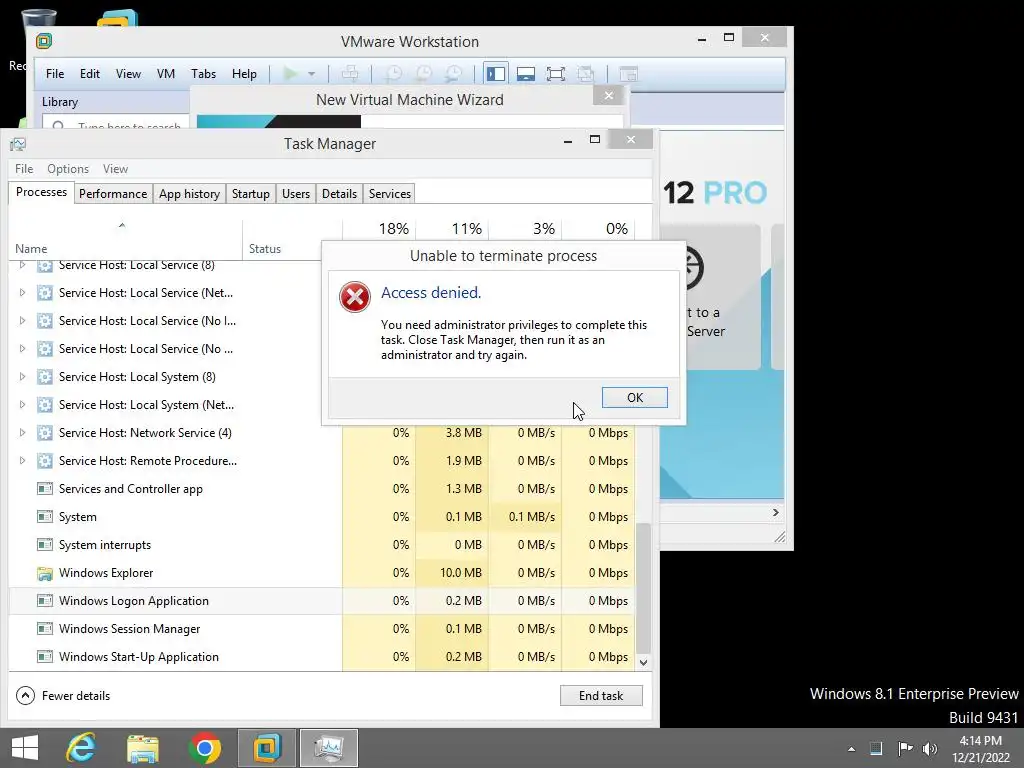Open VMware Help menu

tap(244, 74)
